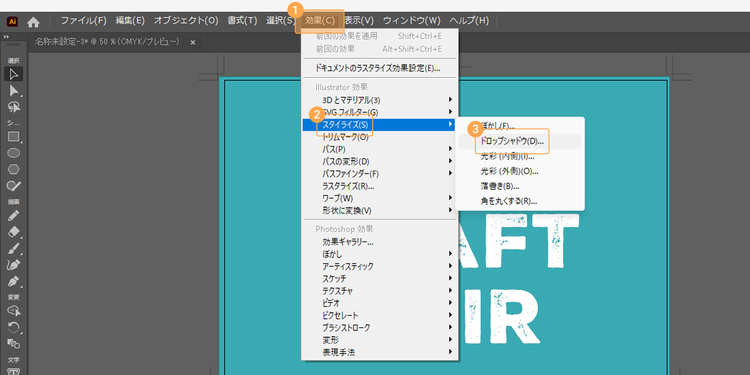This screenshot has width=750, height=375.
Task: Choose ラスタライズ(R)... effect
Action: (x=380, y=186)
